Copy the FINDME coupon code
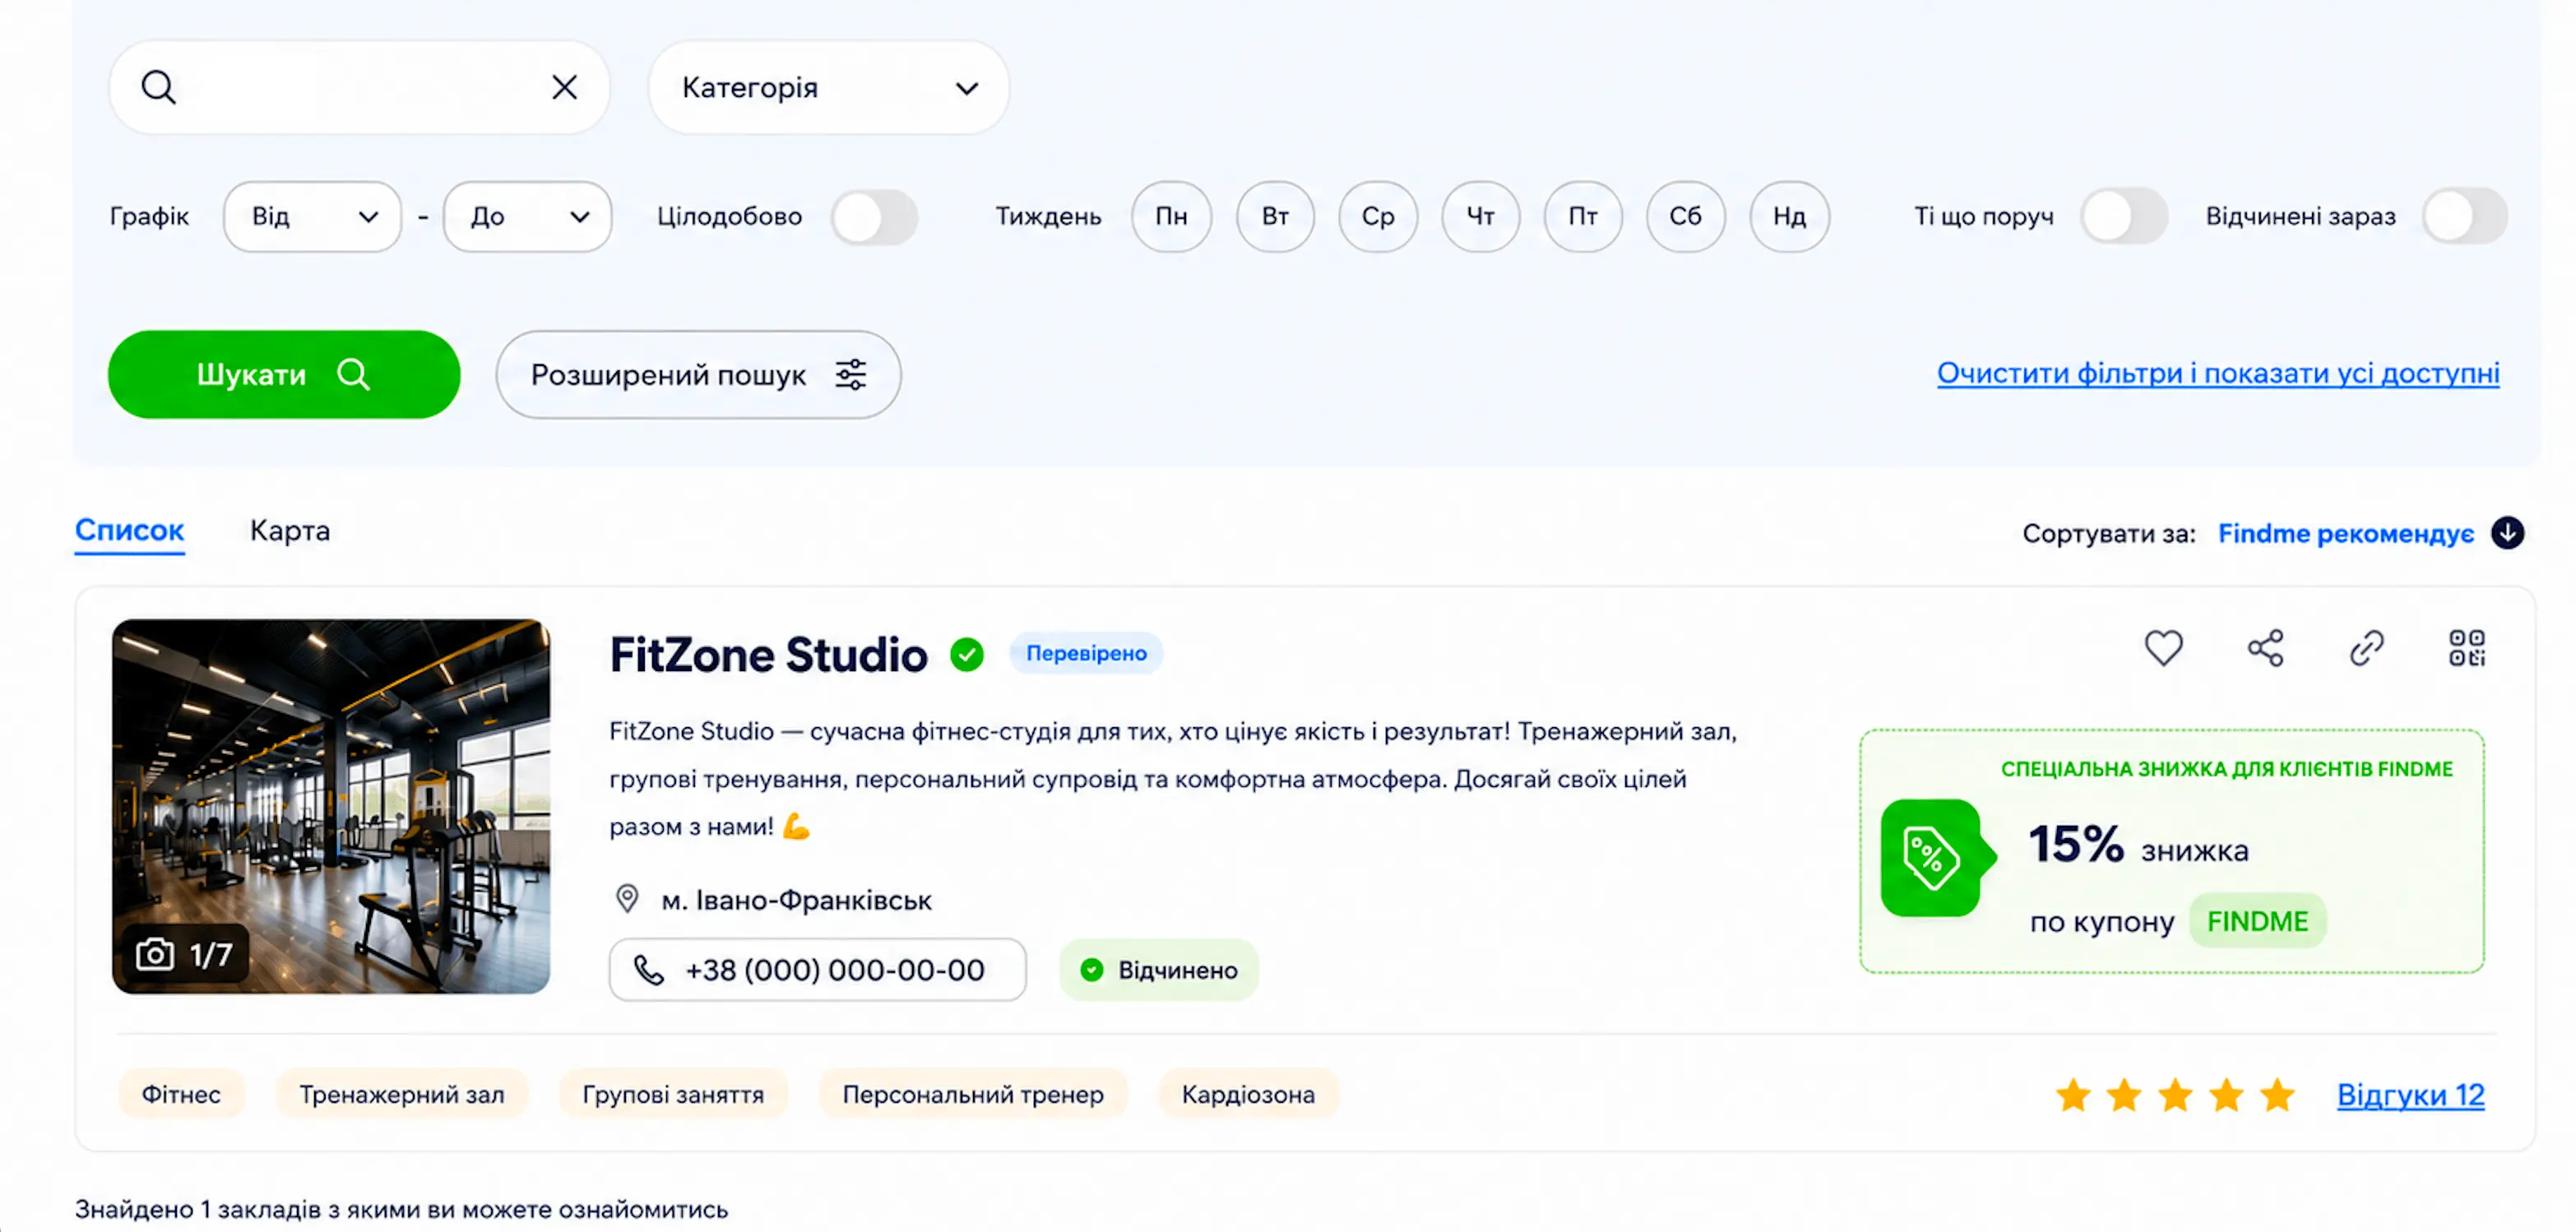This screenshot has width=2576, height=1232. pyautogui.click(x=2257, y=920)
